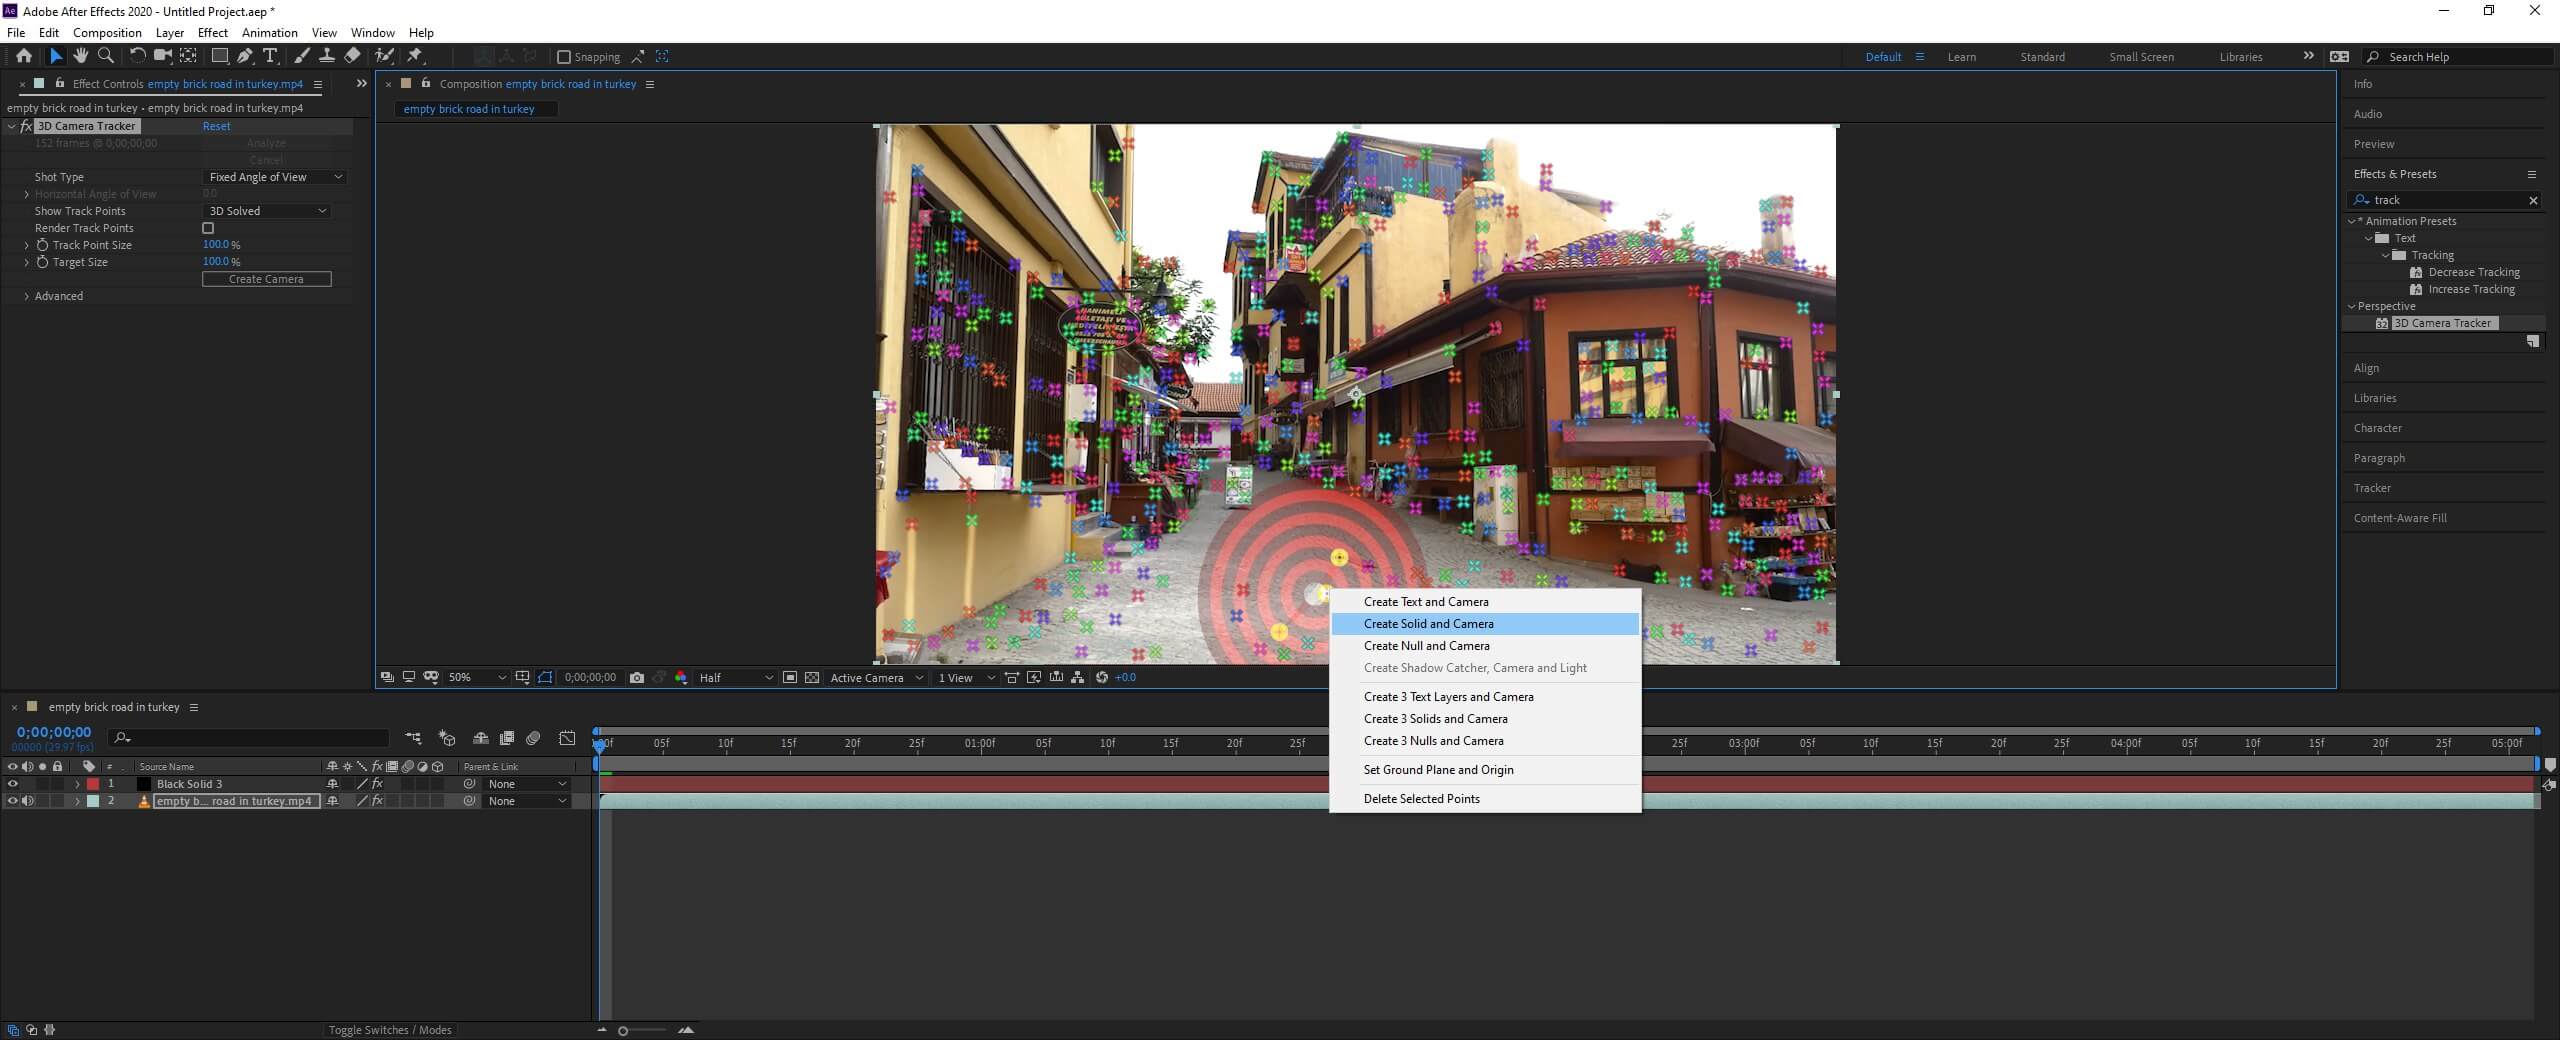Click the Take Snapshot camera icon
Viewport: 2560px width, 1040px height.
point(637,678)
